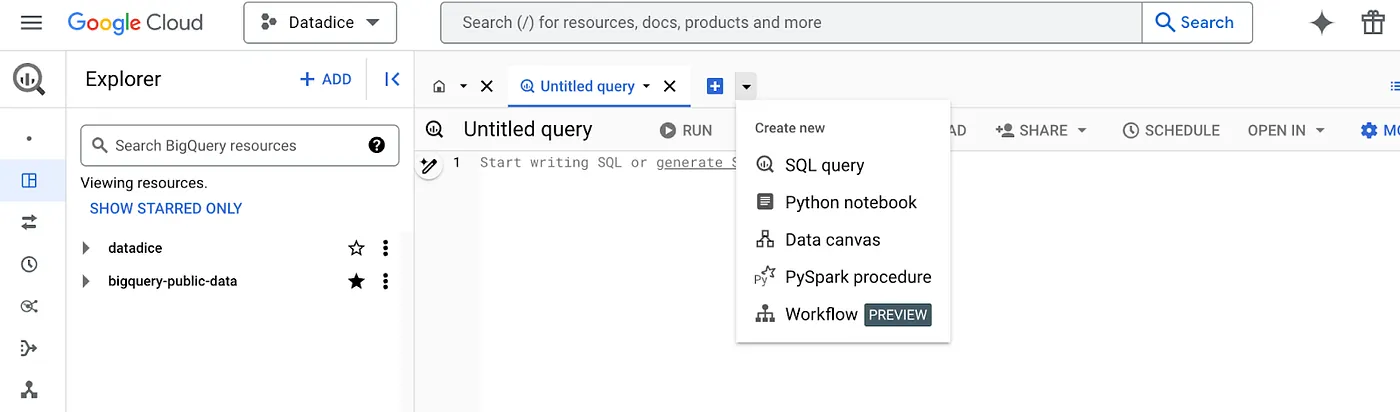Click the help icon in resource search
The image size is (1400, 412).
point(377,145)
